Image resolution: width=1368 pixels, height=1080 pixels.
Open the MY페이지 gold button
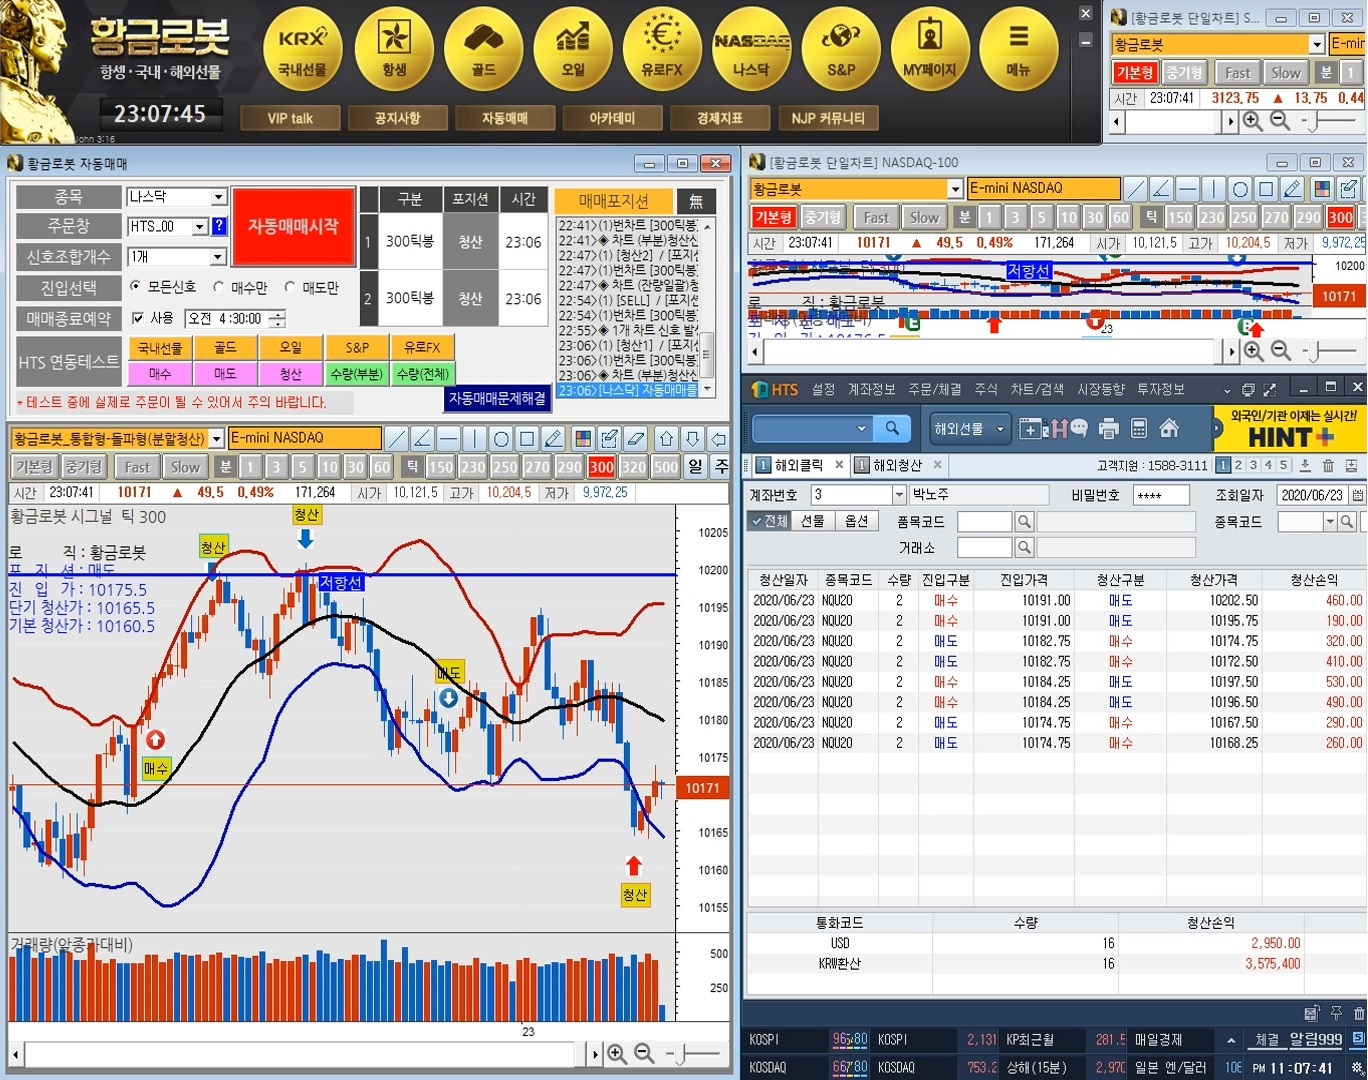point(930,48)
